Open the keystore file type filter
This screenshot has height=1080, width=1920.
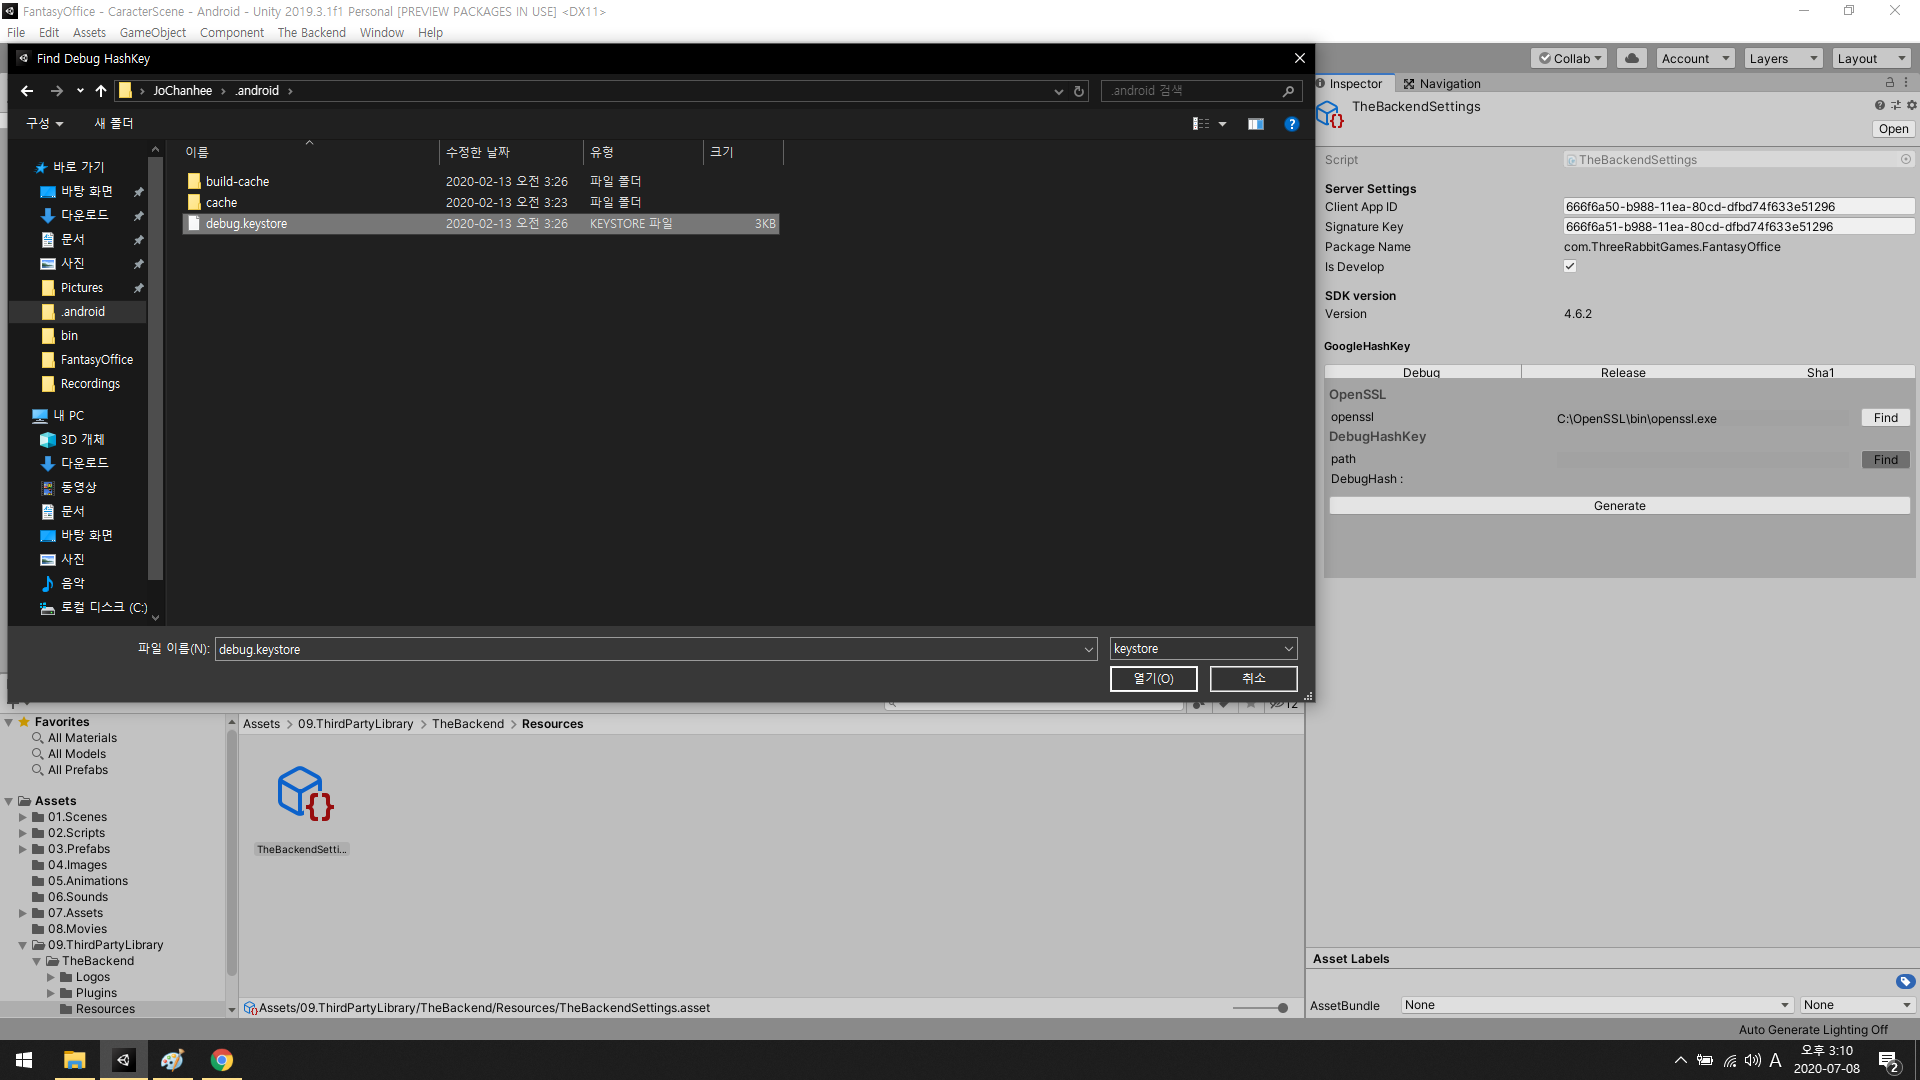coord(1203,649)
